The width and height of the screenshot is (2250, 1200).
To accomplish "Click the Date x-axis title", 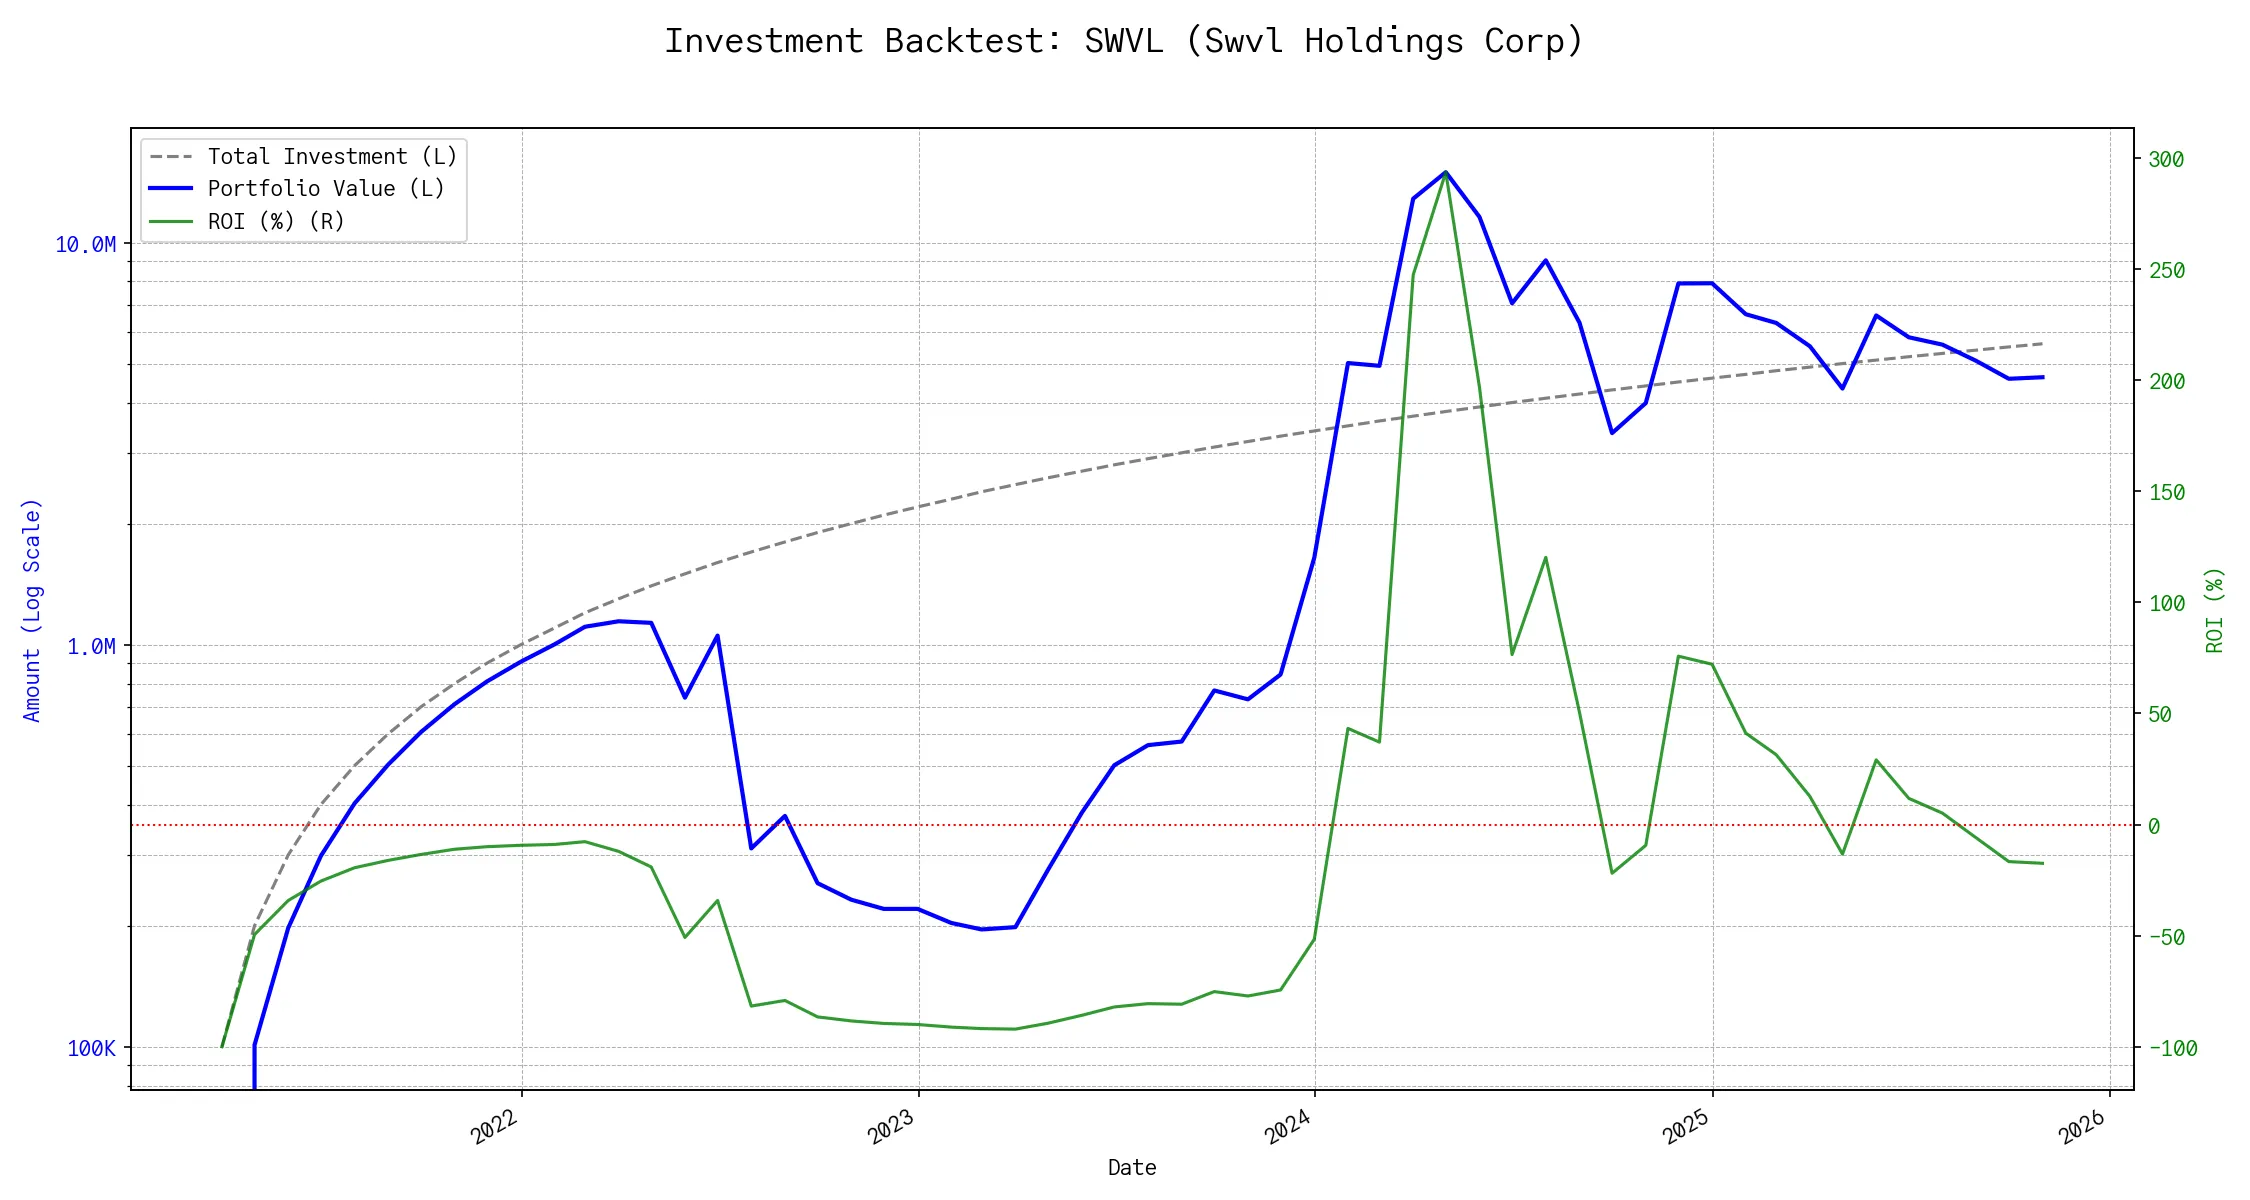I will 1132,1168.
